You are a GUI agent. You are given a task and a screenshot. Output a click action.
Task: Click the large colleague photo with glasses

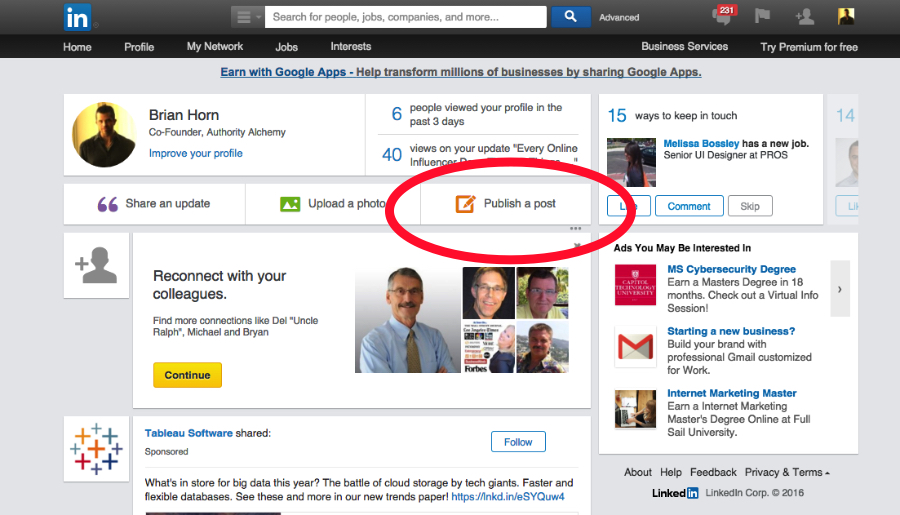click(408, 320)
